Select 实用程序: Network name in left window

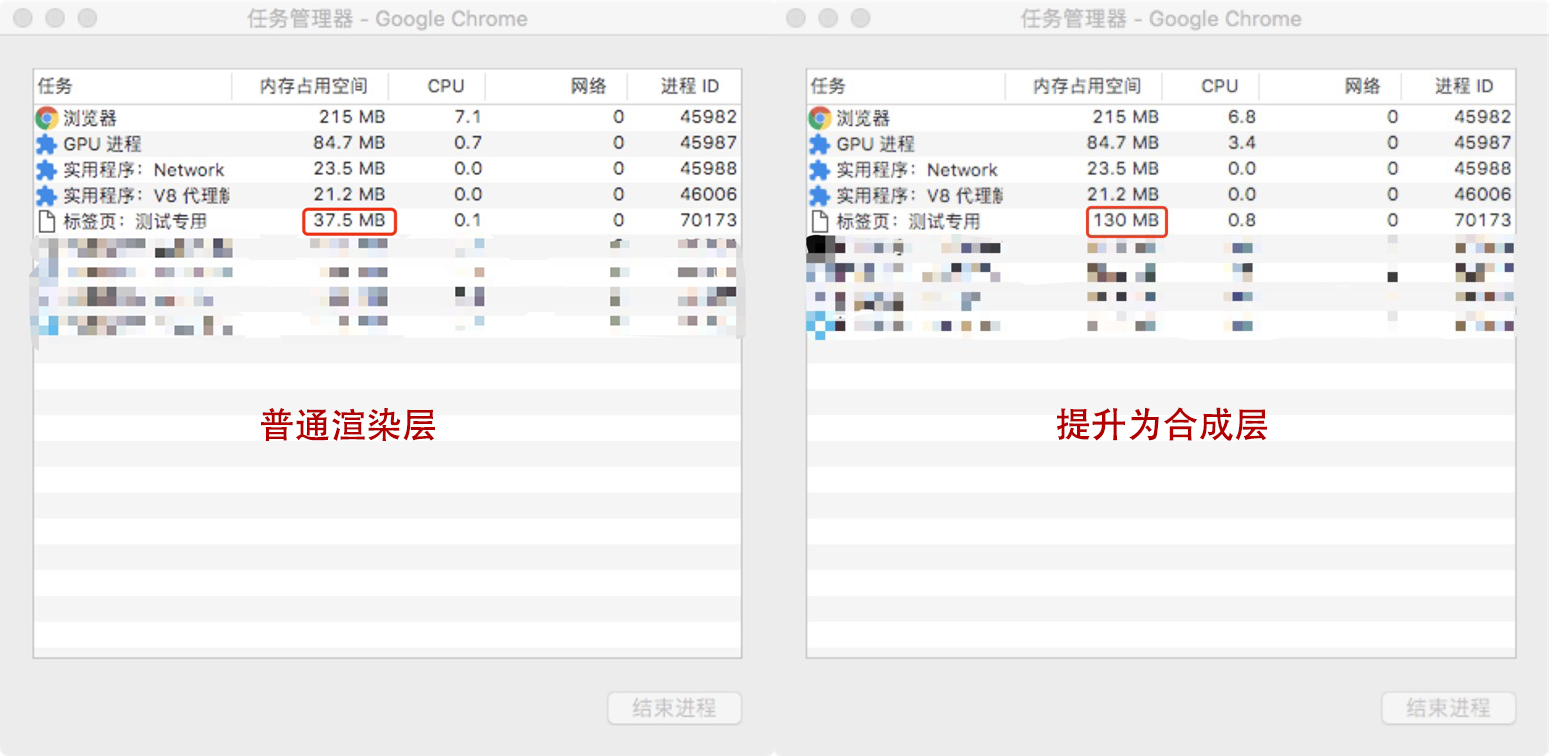(144, 170)
